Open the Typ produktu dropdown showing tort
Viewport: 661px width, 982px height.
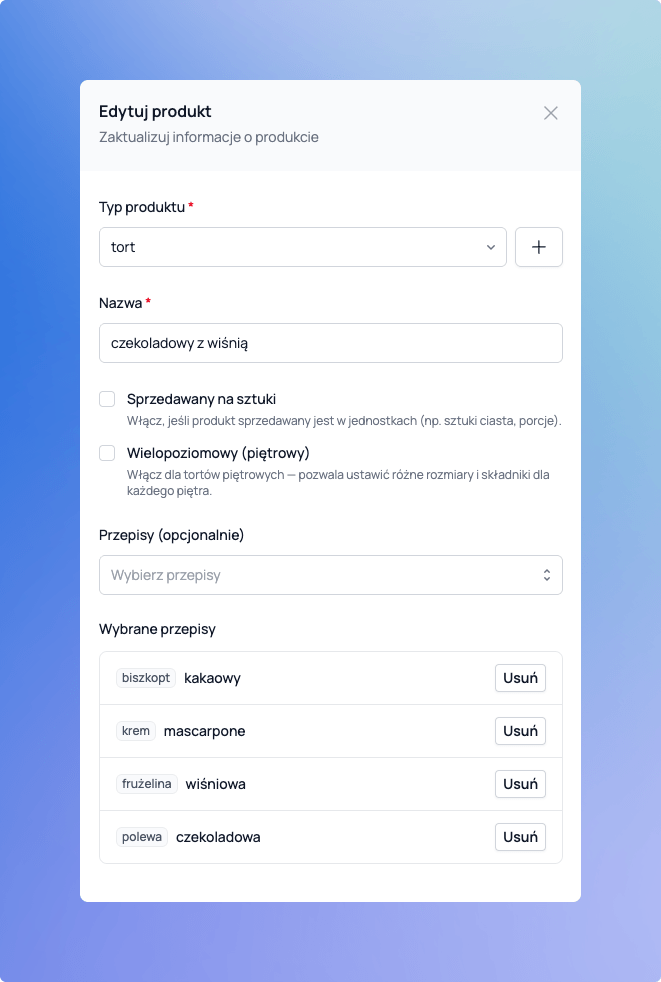(302, 247)
